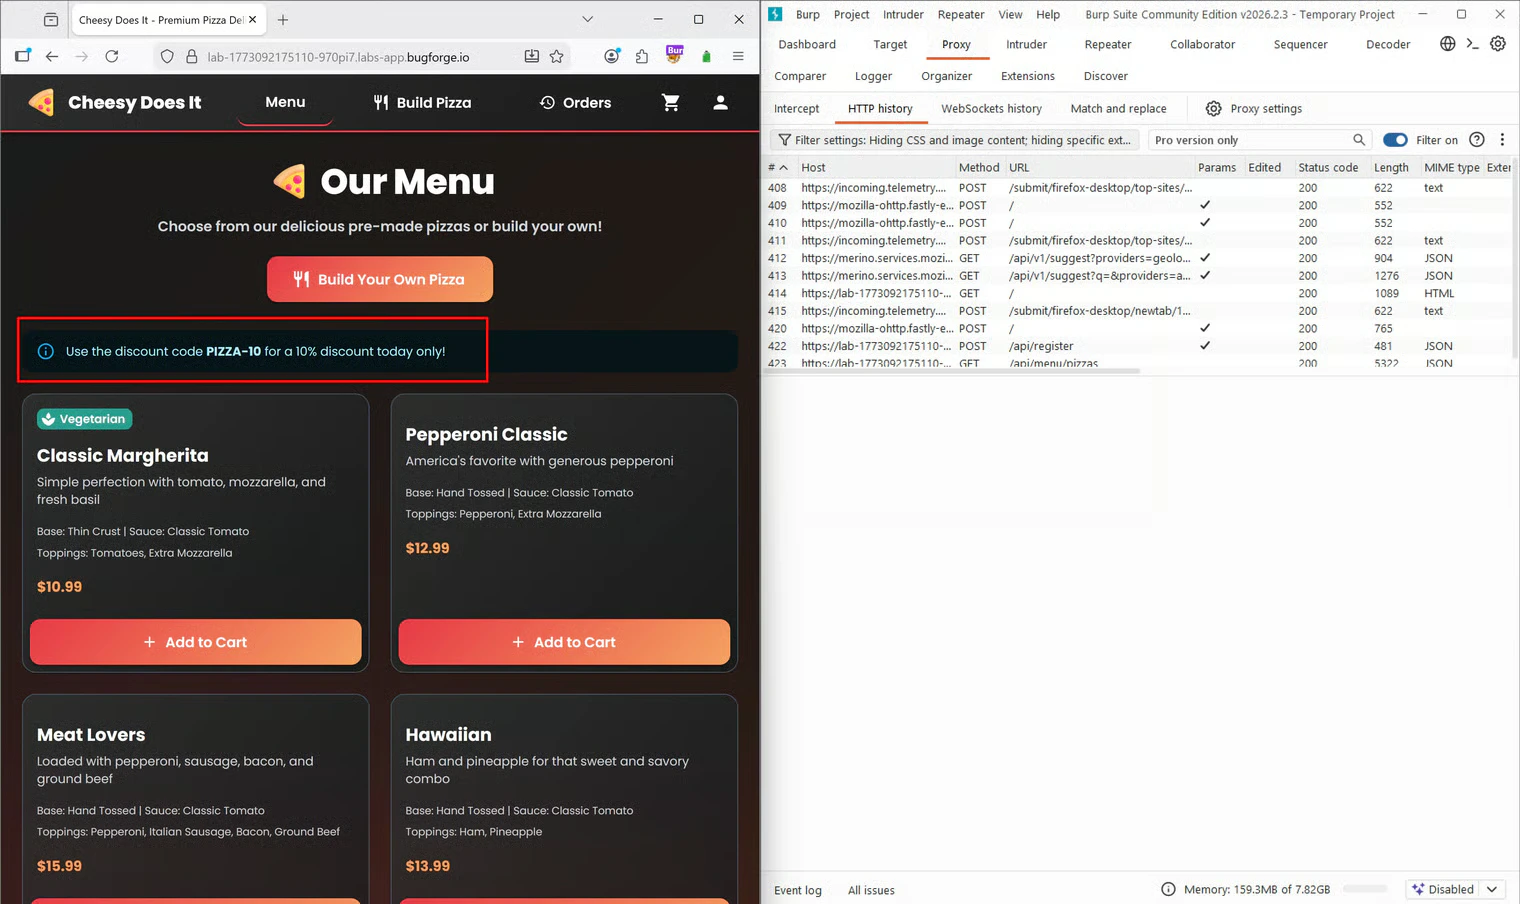Image resolution: width=1520 pixels, height=904 pixels.
Task: Click the Burp extension icon in Firefox toolbar
Action: (x=675, y=55)
